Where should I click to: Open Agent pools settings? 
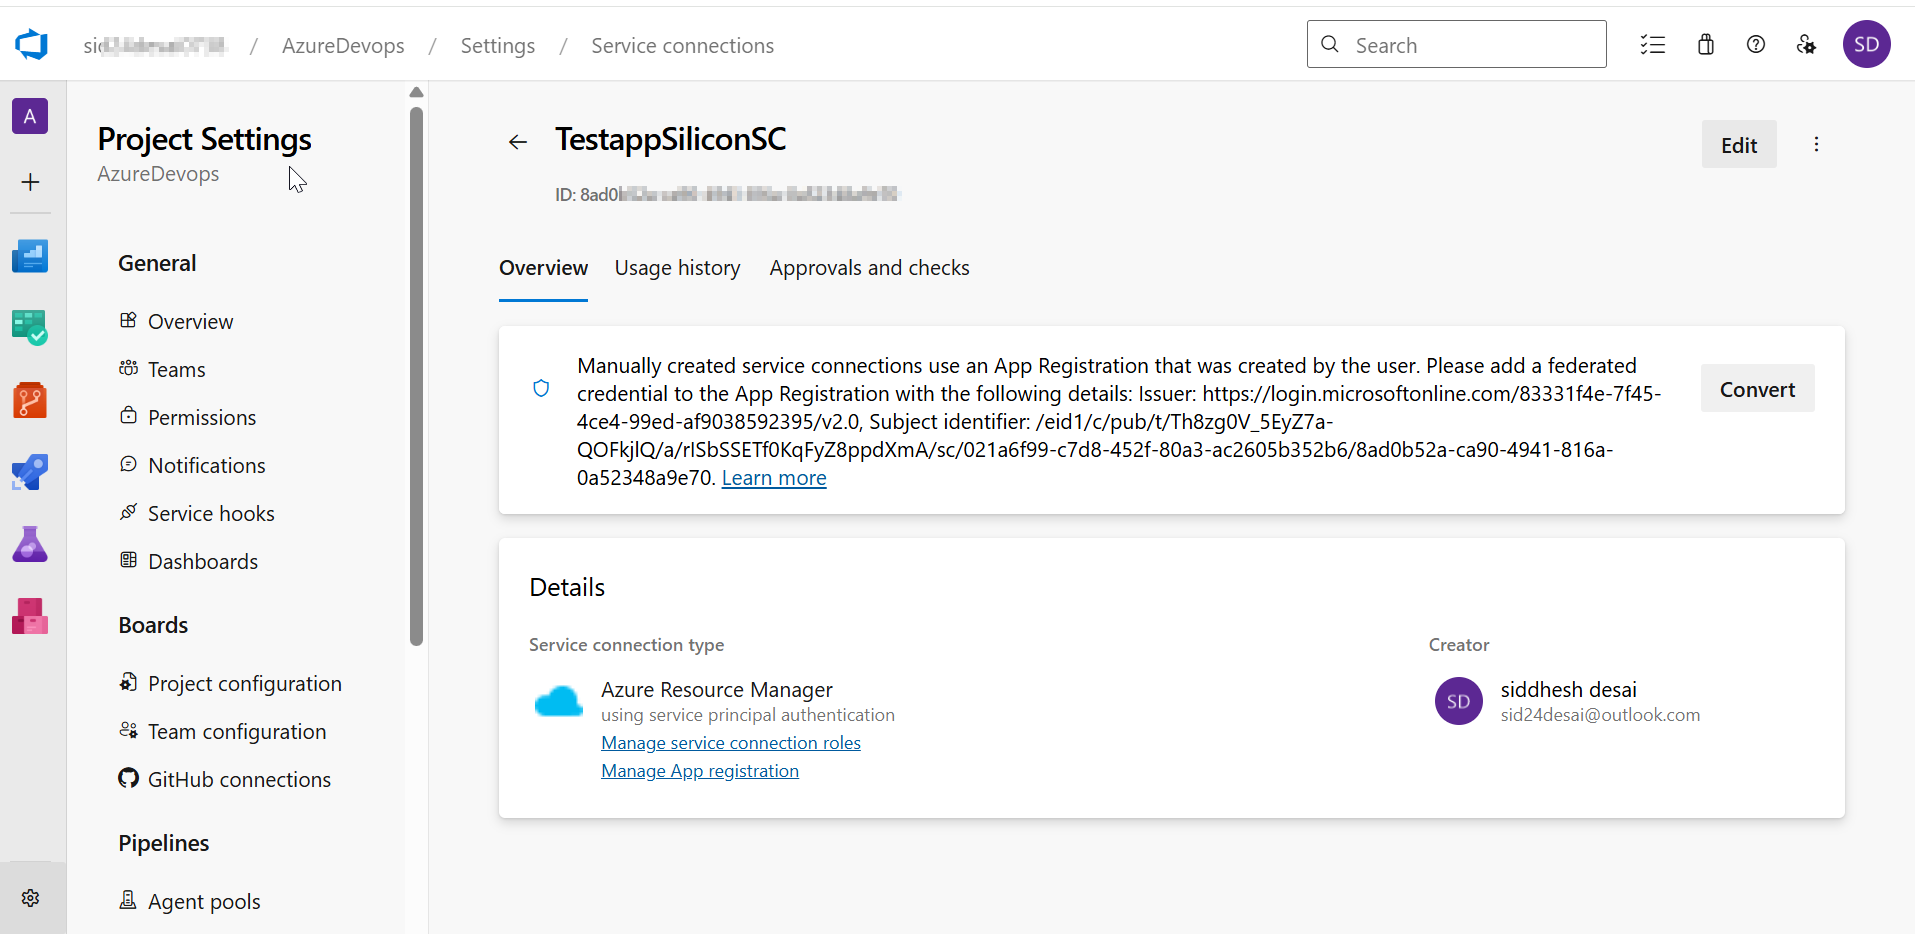point(189,902)
